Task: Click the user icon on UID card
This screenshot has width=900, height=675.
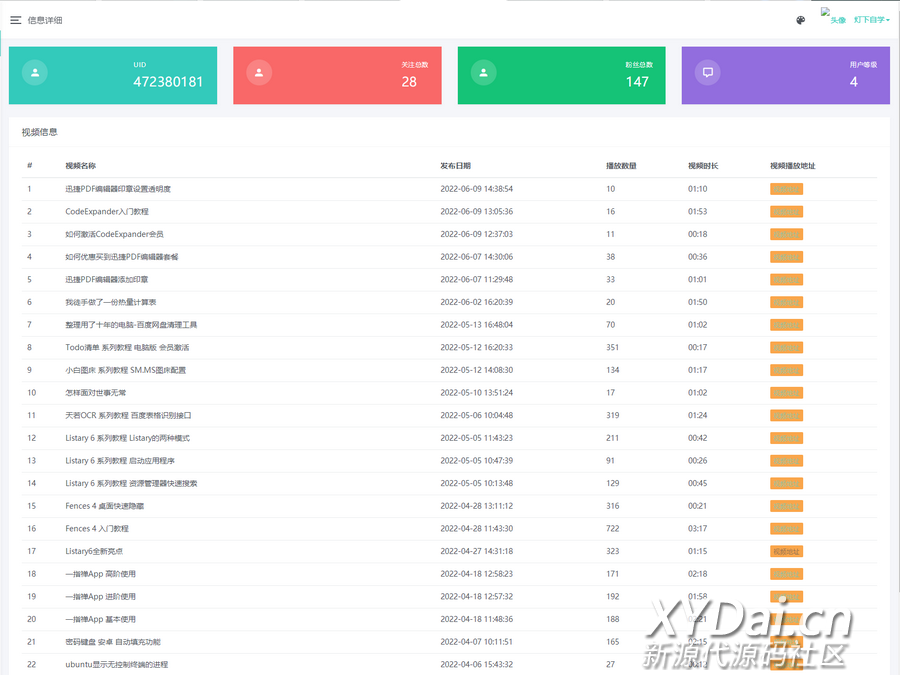Action: 35,73
